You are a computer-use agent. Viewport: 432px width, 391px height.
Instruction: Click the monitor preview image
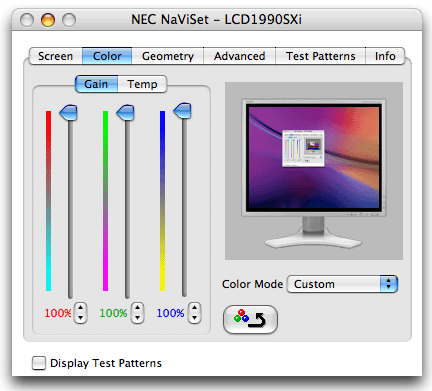tap(314, 171)
